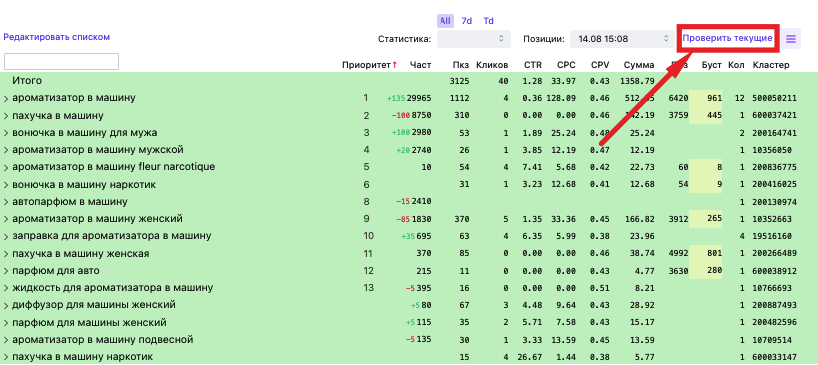Image resolution: width=818 pixels, height=365 pixels.
Task: Open the hamburger menu icon
Action: click(791, 39)
